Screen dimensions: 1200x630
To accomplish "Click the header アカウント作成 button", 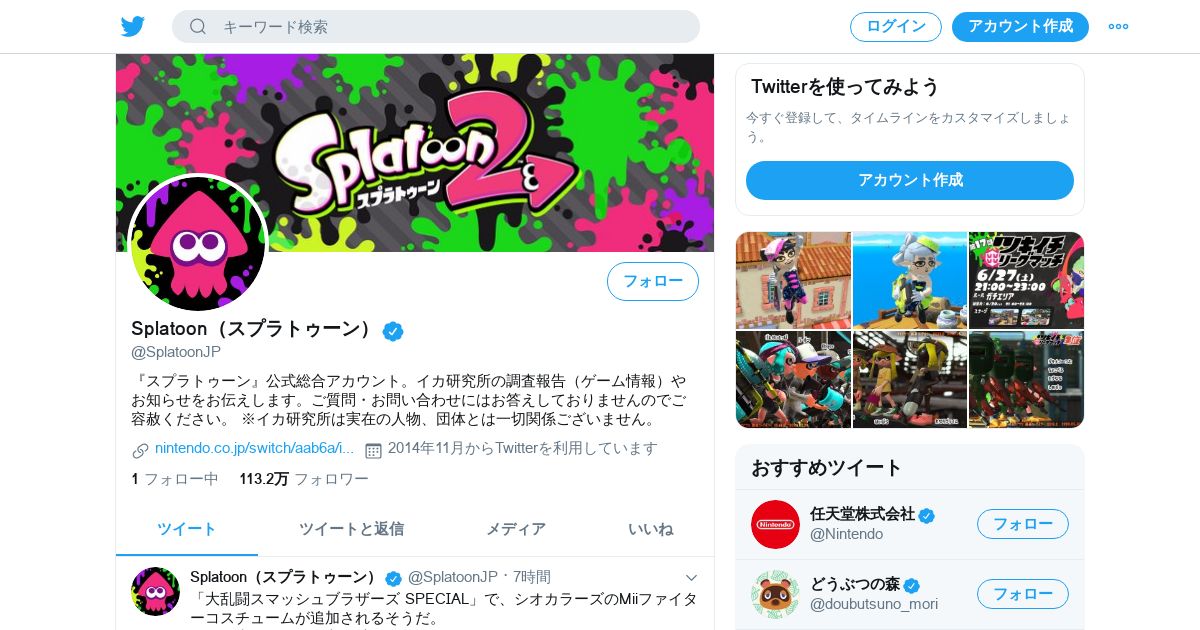I will tap(1020, 27).
